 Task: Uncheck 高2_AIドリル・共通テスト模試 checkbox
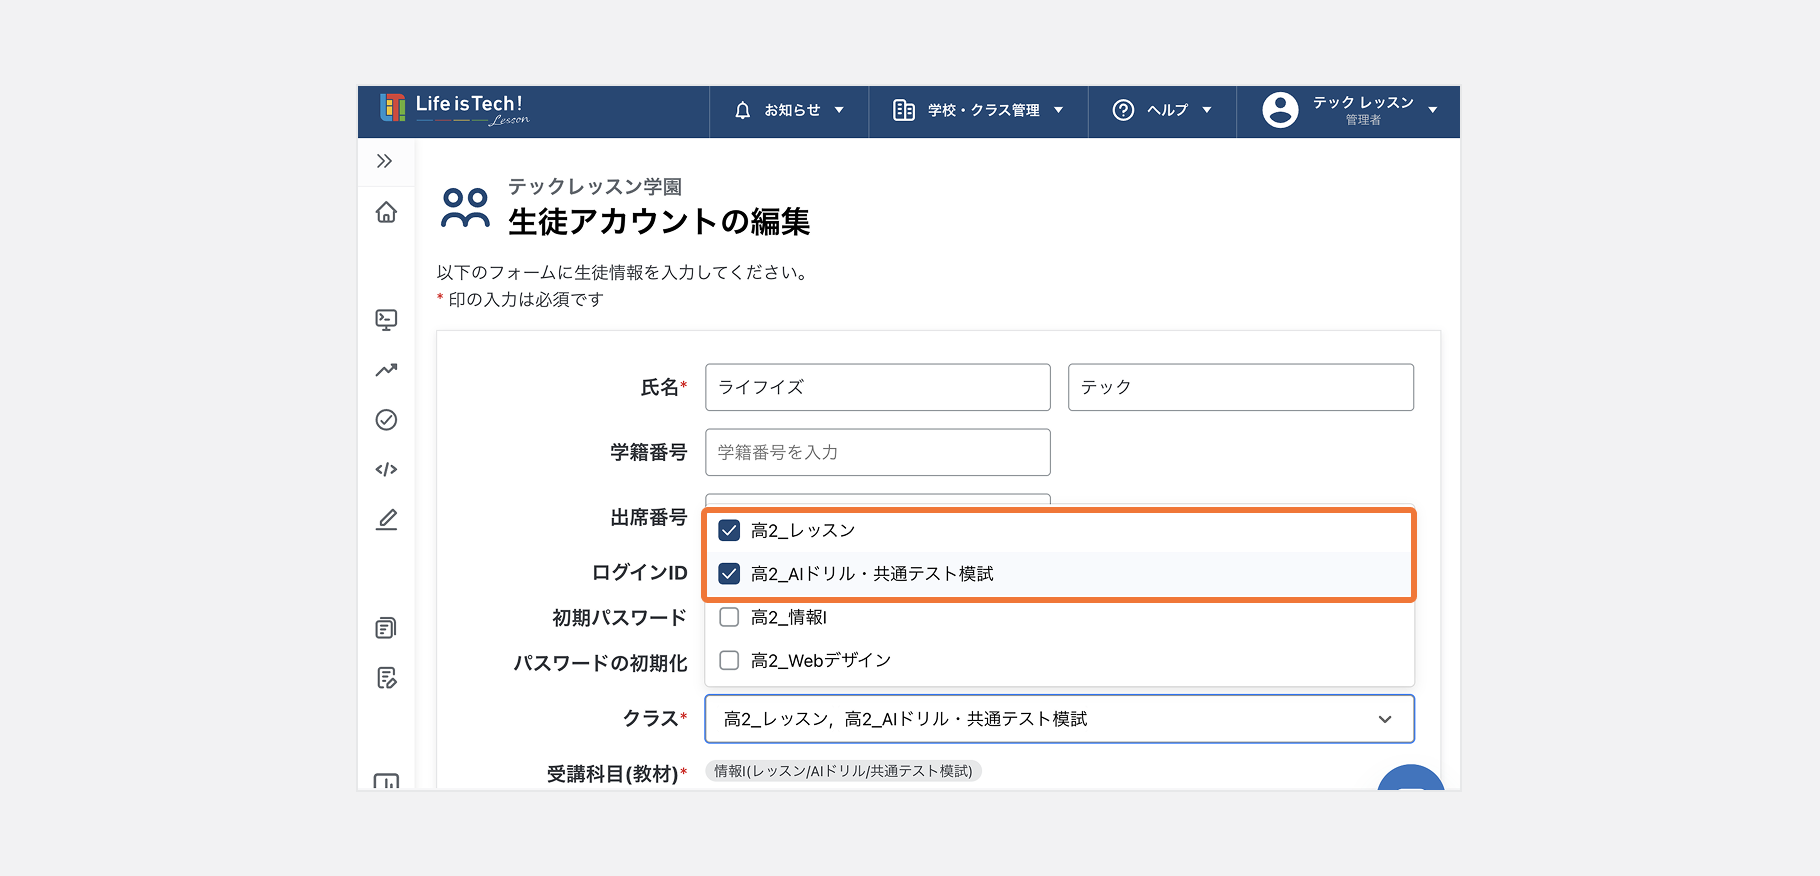[729, 574]
